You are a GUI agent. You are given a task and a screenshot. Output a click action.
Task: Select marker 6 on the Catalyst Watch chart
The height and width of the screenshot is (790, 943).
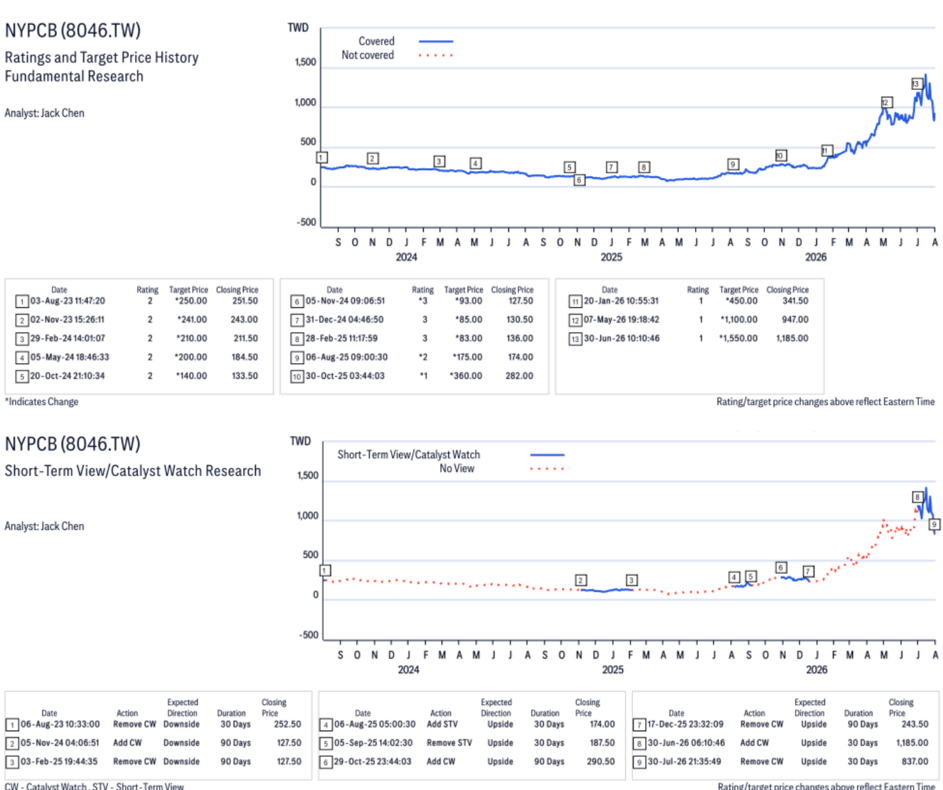(781, 568)
